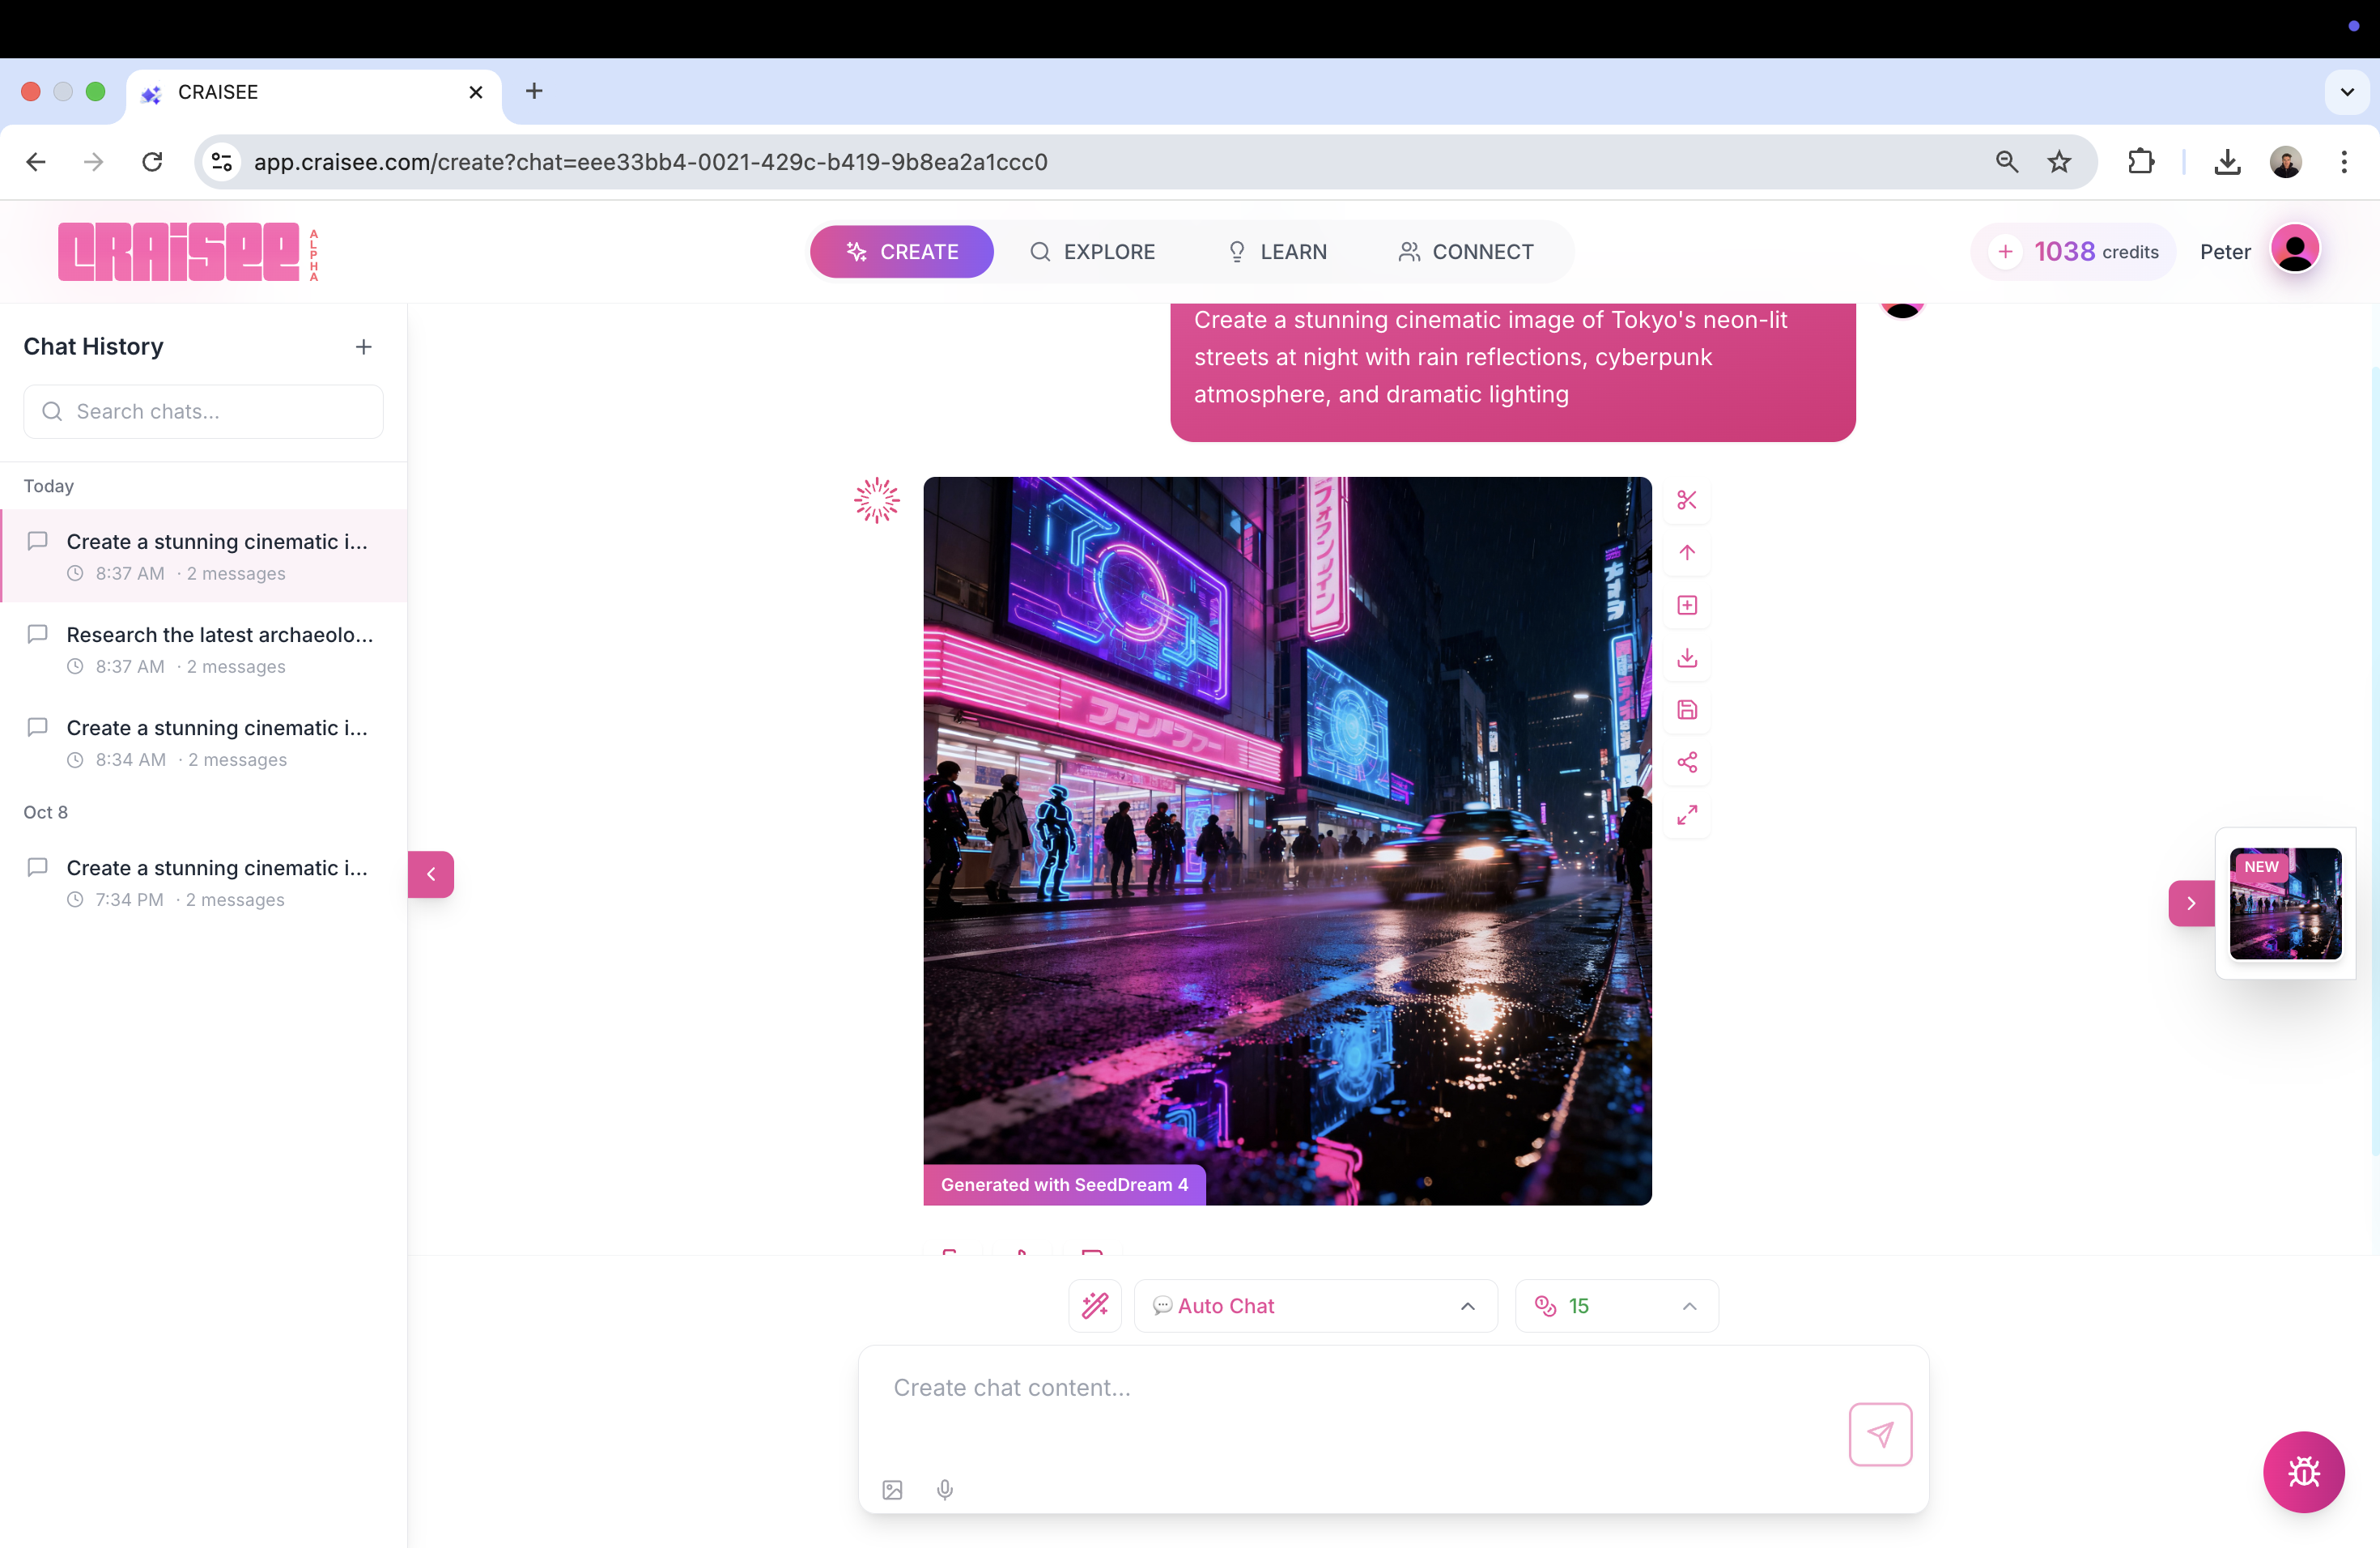
Task: Open the browser tab list chevron
Action: tap(2347, 92)
